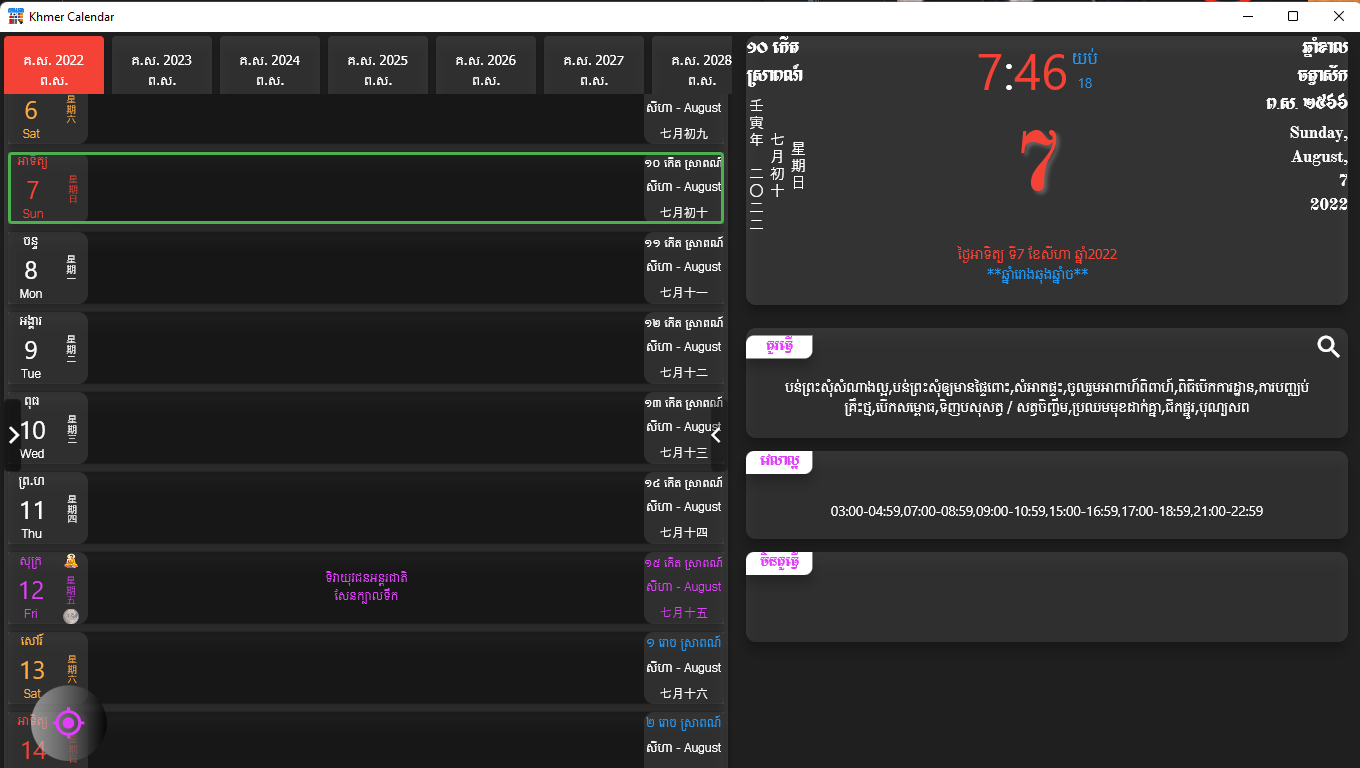
Task: Close the Khmer Calendar window
Action: [x=1338, y=16]
